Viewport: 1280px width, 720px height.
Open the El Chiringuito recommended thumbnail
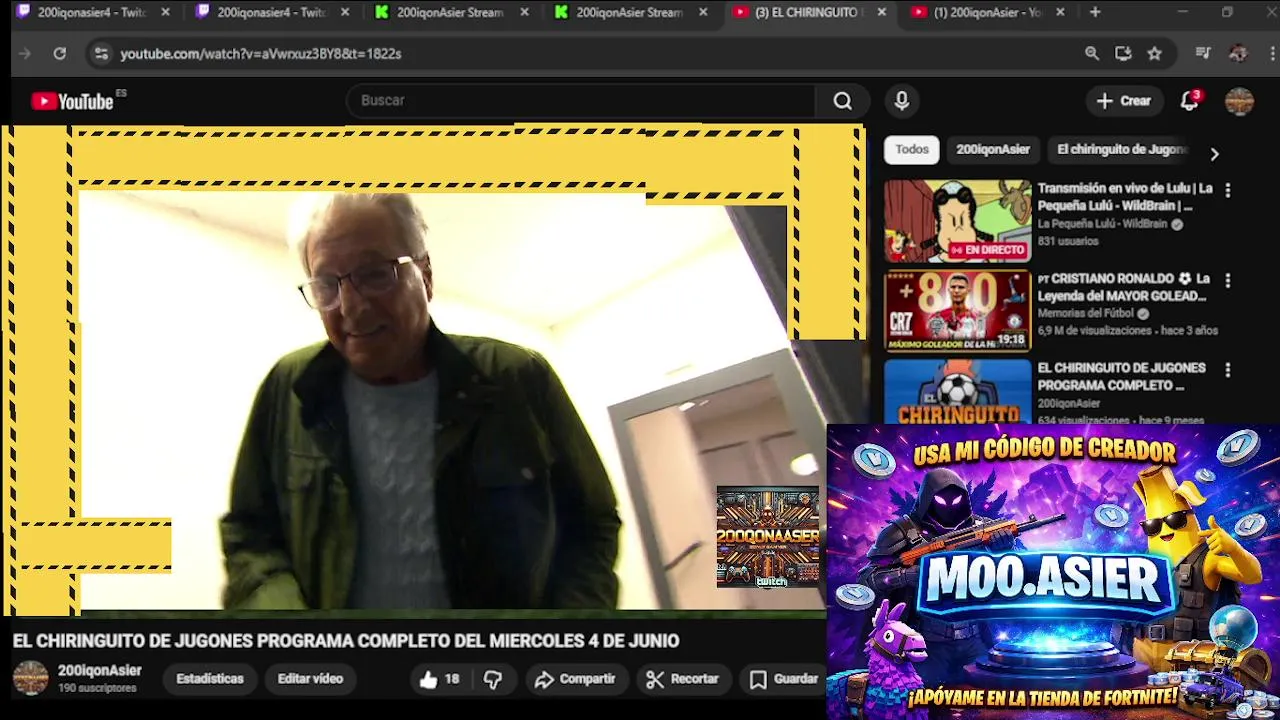click(957, 391)
